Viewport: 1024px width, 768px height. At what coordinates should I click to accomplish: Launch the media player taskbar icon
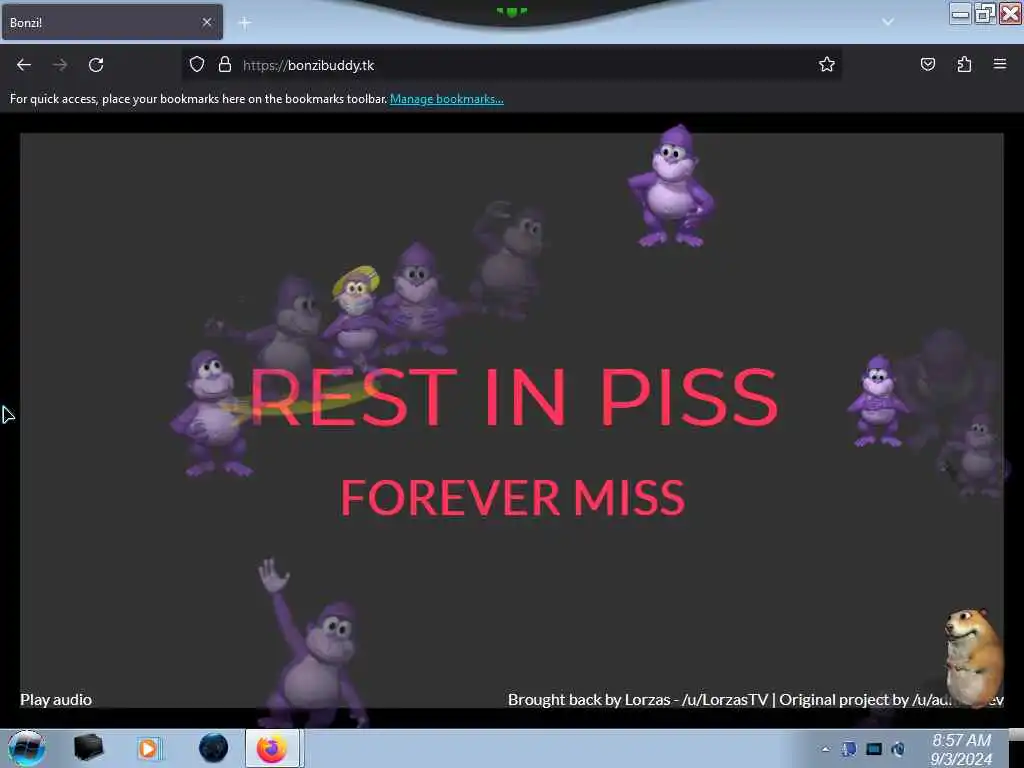(149, 748)
